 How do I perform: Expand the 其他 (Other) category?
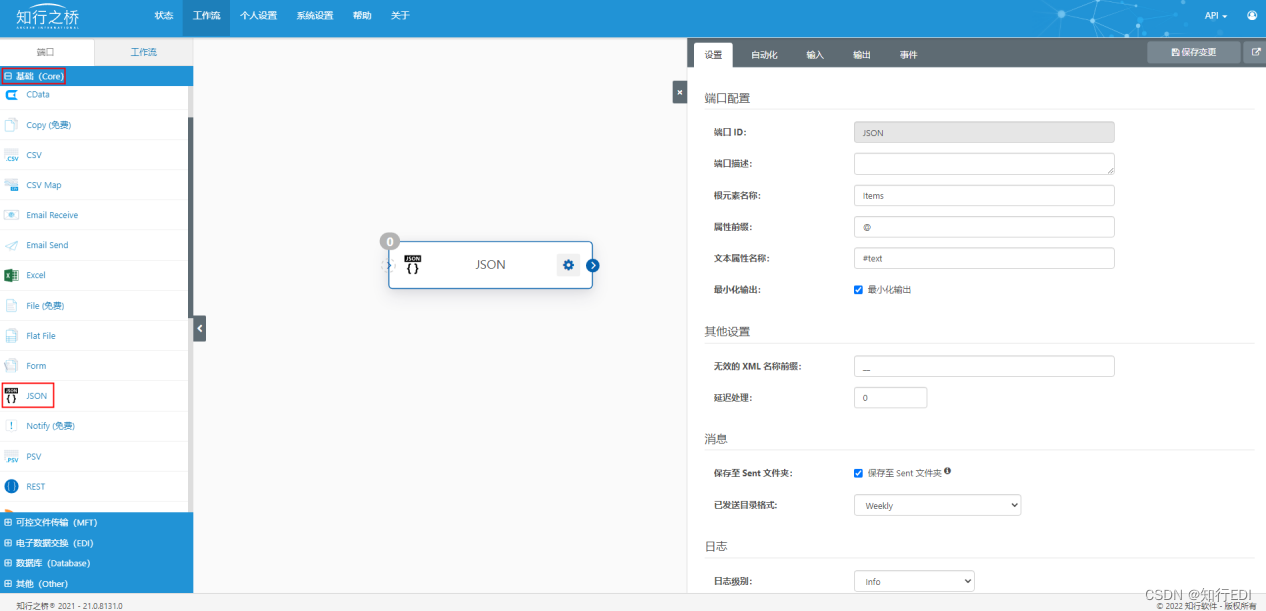97,583
